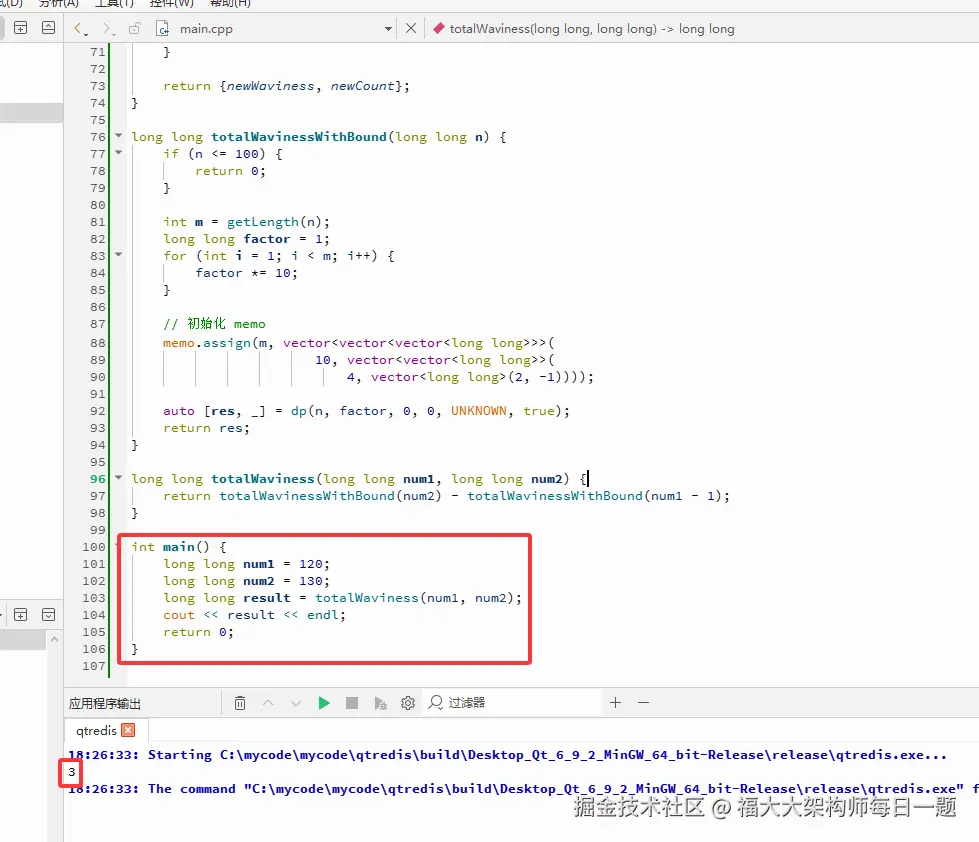Viewport: 979px width, 842px height.
Task: Click 'return res;' on line 93
Action: [x=207, y=428]
